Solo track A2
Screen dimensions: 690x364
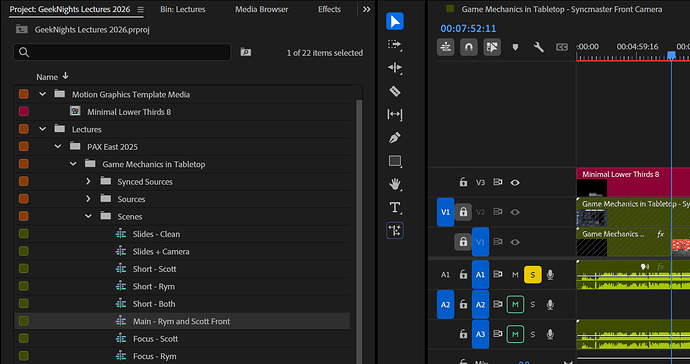click(x=532, y=304)
